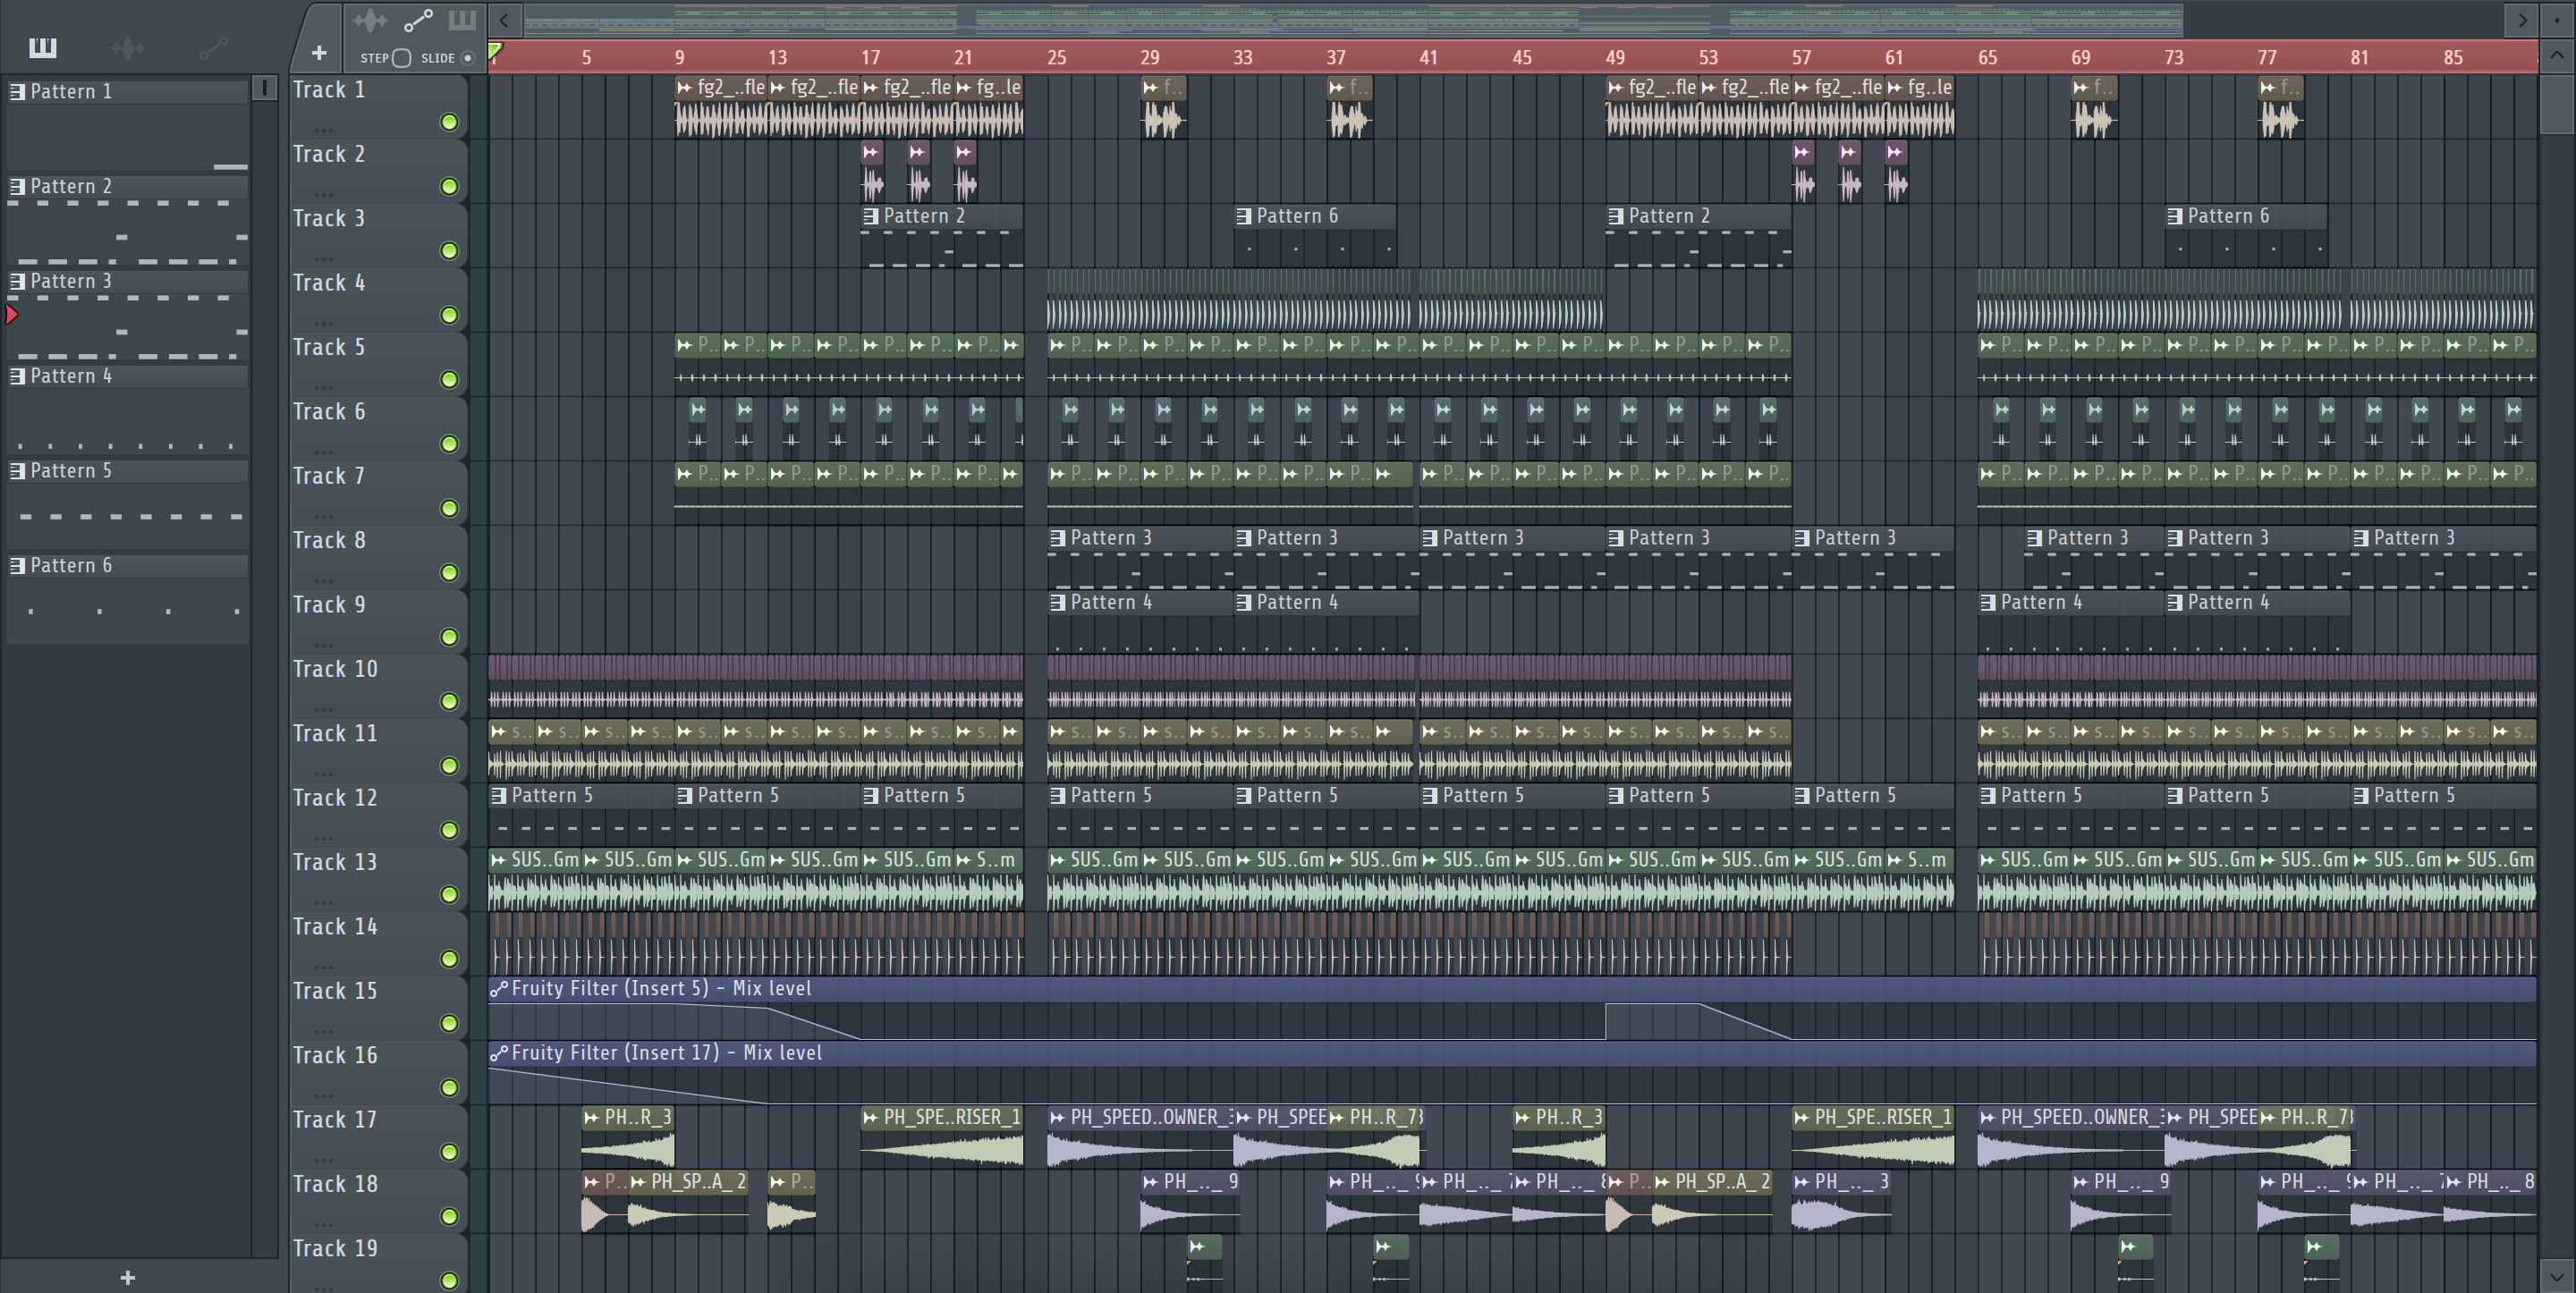The height and width of the screenshot is (1293, 2576).
Task: Click the plus tab above Track 1
Action: click(x=319, y=53)
